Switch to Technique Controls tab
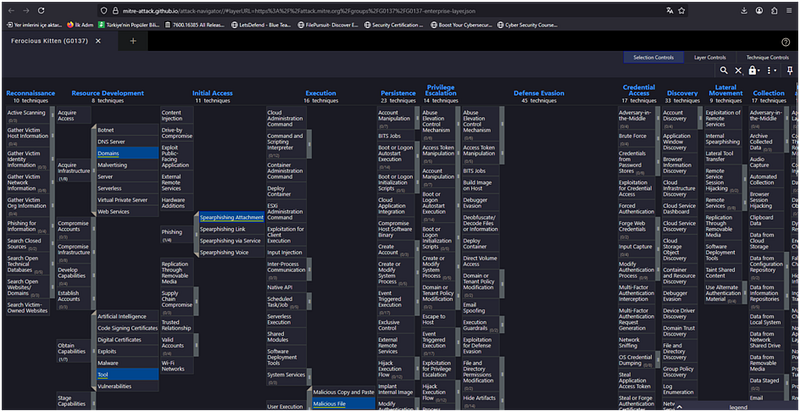800x412 pixels. (767, 58)
